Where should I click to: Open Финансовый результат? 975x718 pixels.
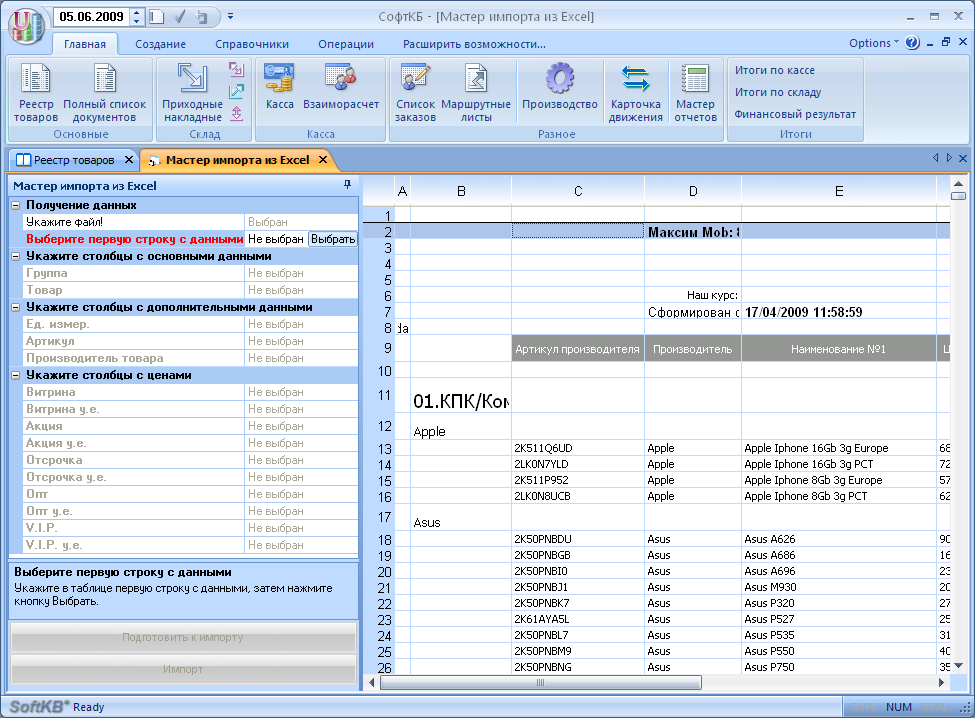795,114
